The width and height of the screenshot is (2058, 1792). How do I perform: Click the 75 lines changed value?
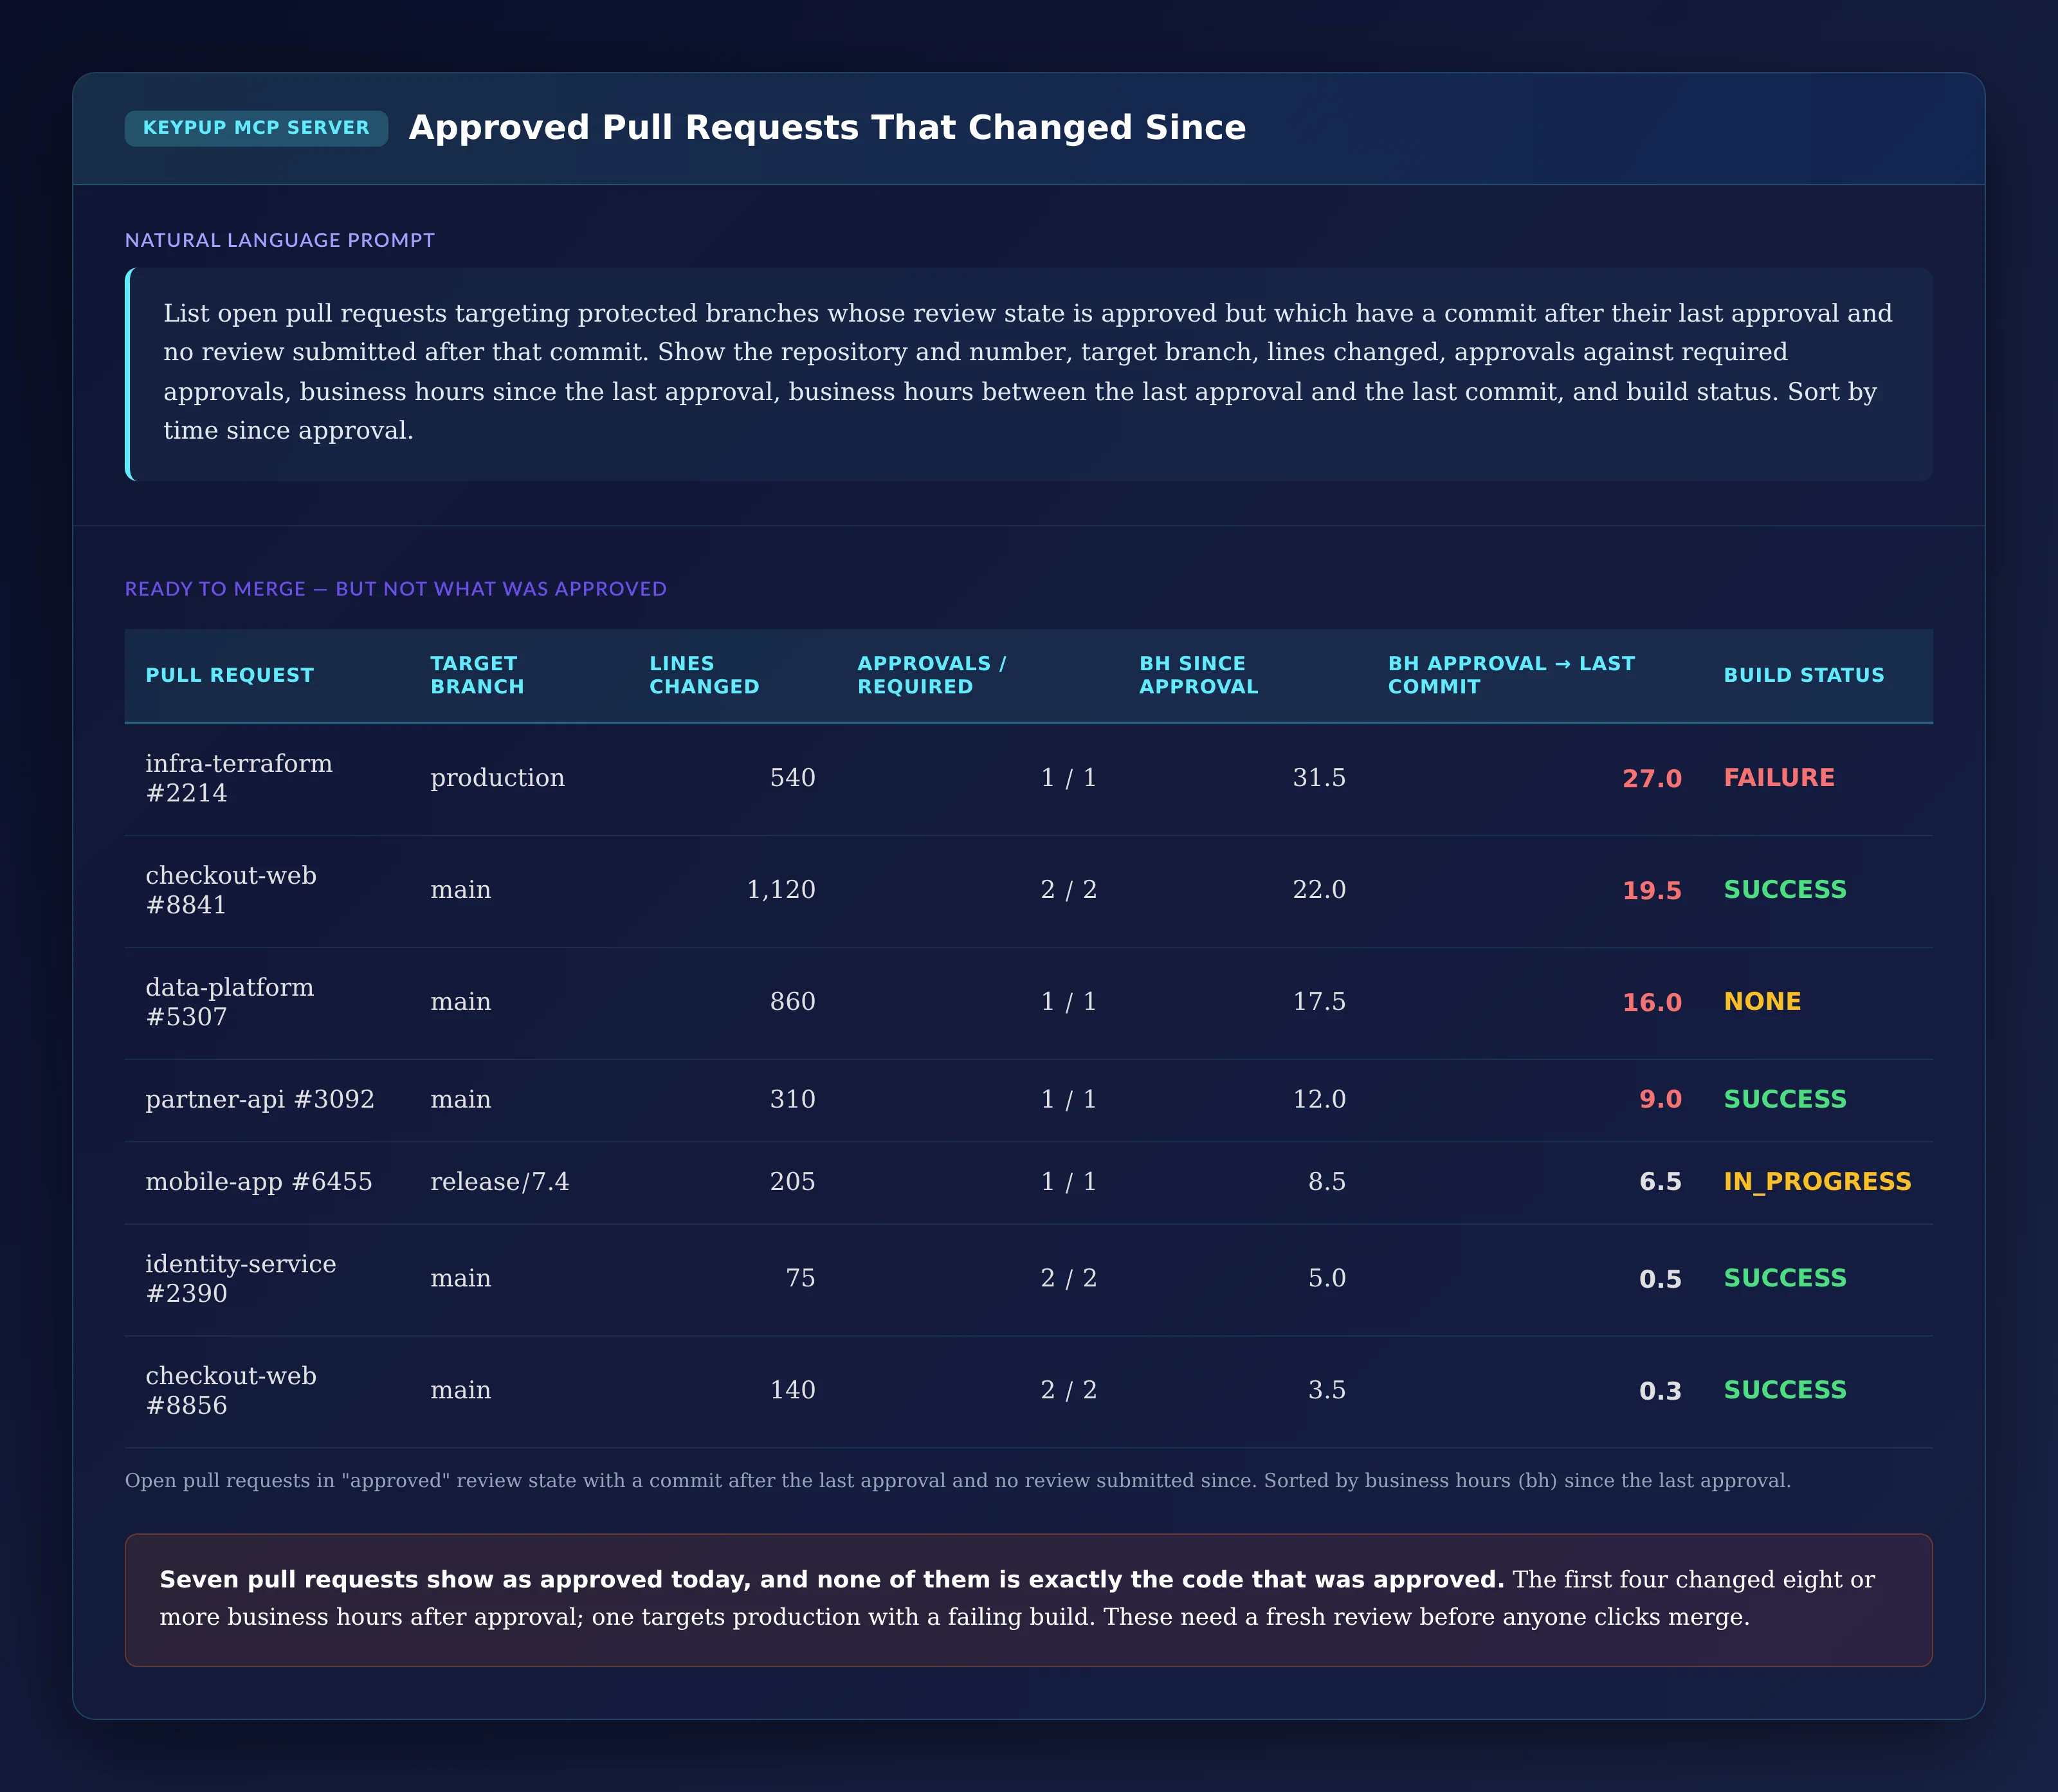800,1278
